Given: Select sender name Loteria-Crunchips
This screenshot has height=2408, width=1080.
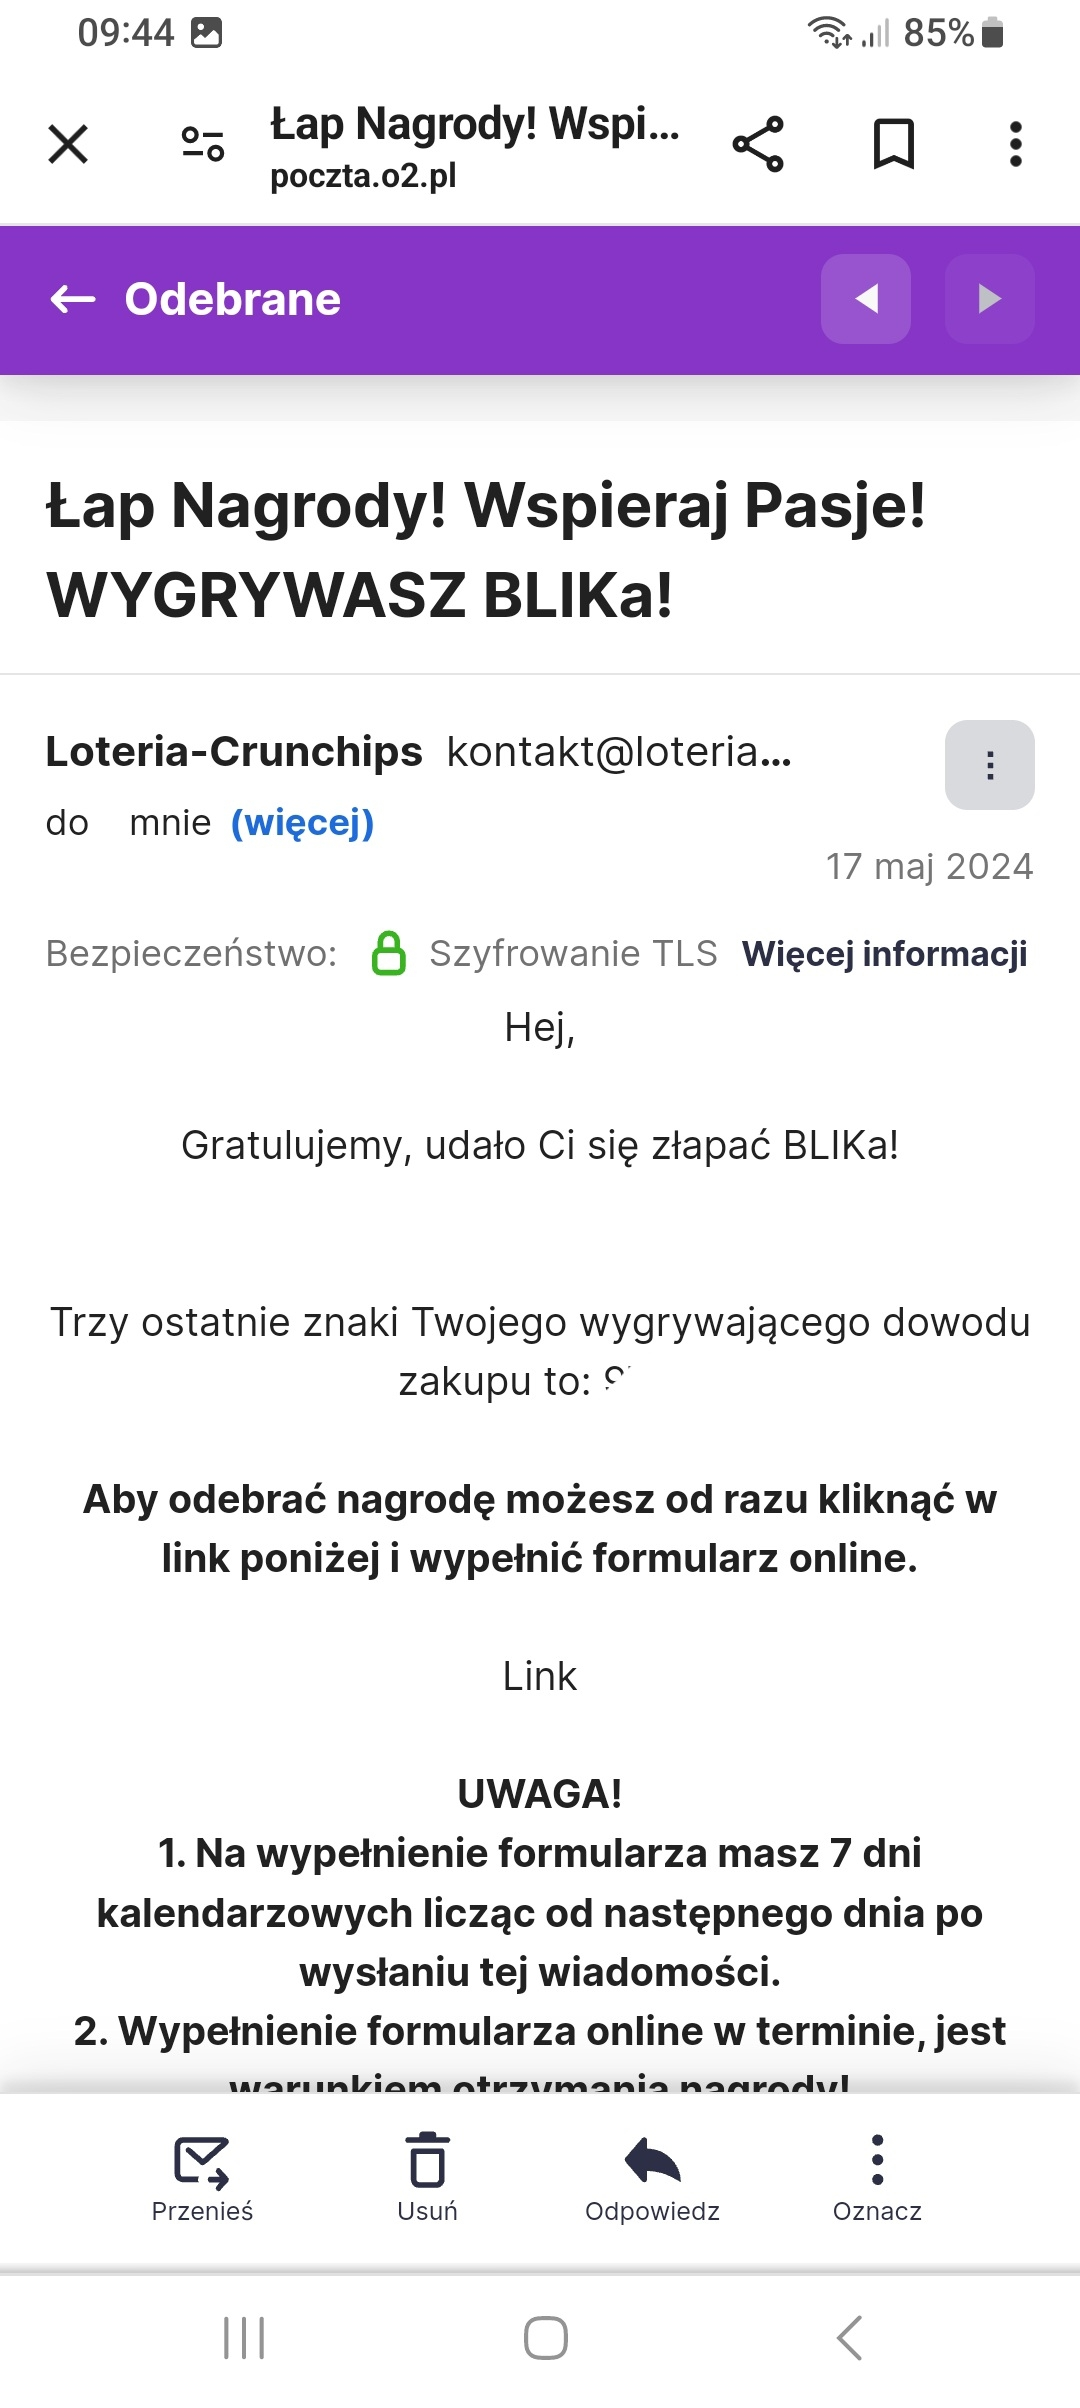Looking at the screenshot, I should pos(234,752).
